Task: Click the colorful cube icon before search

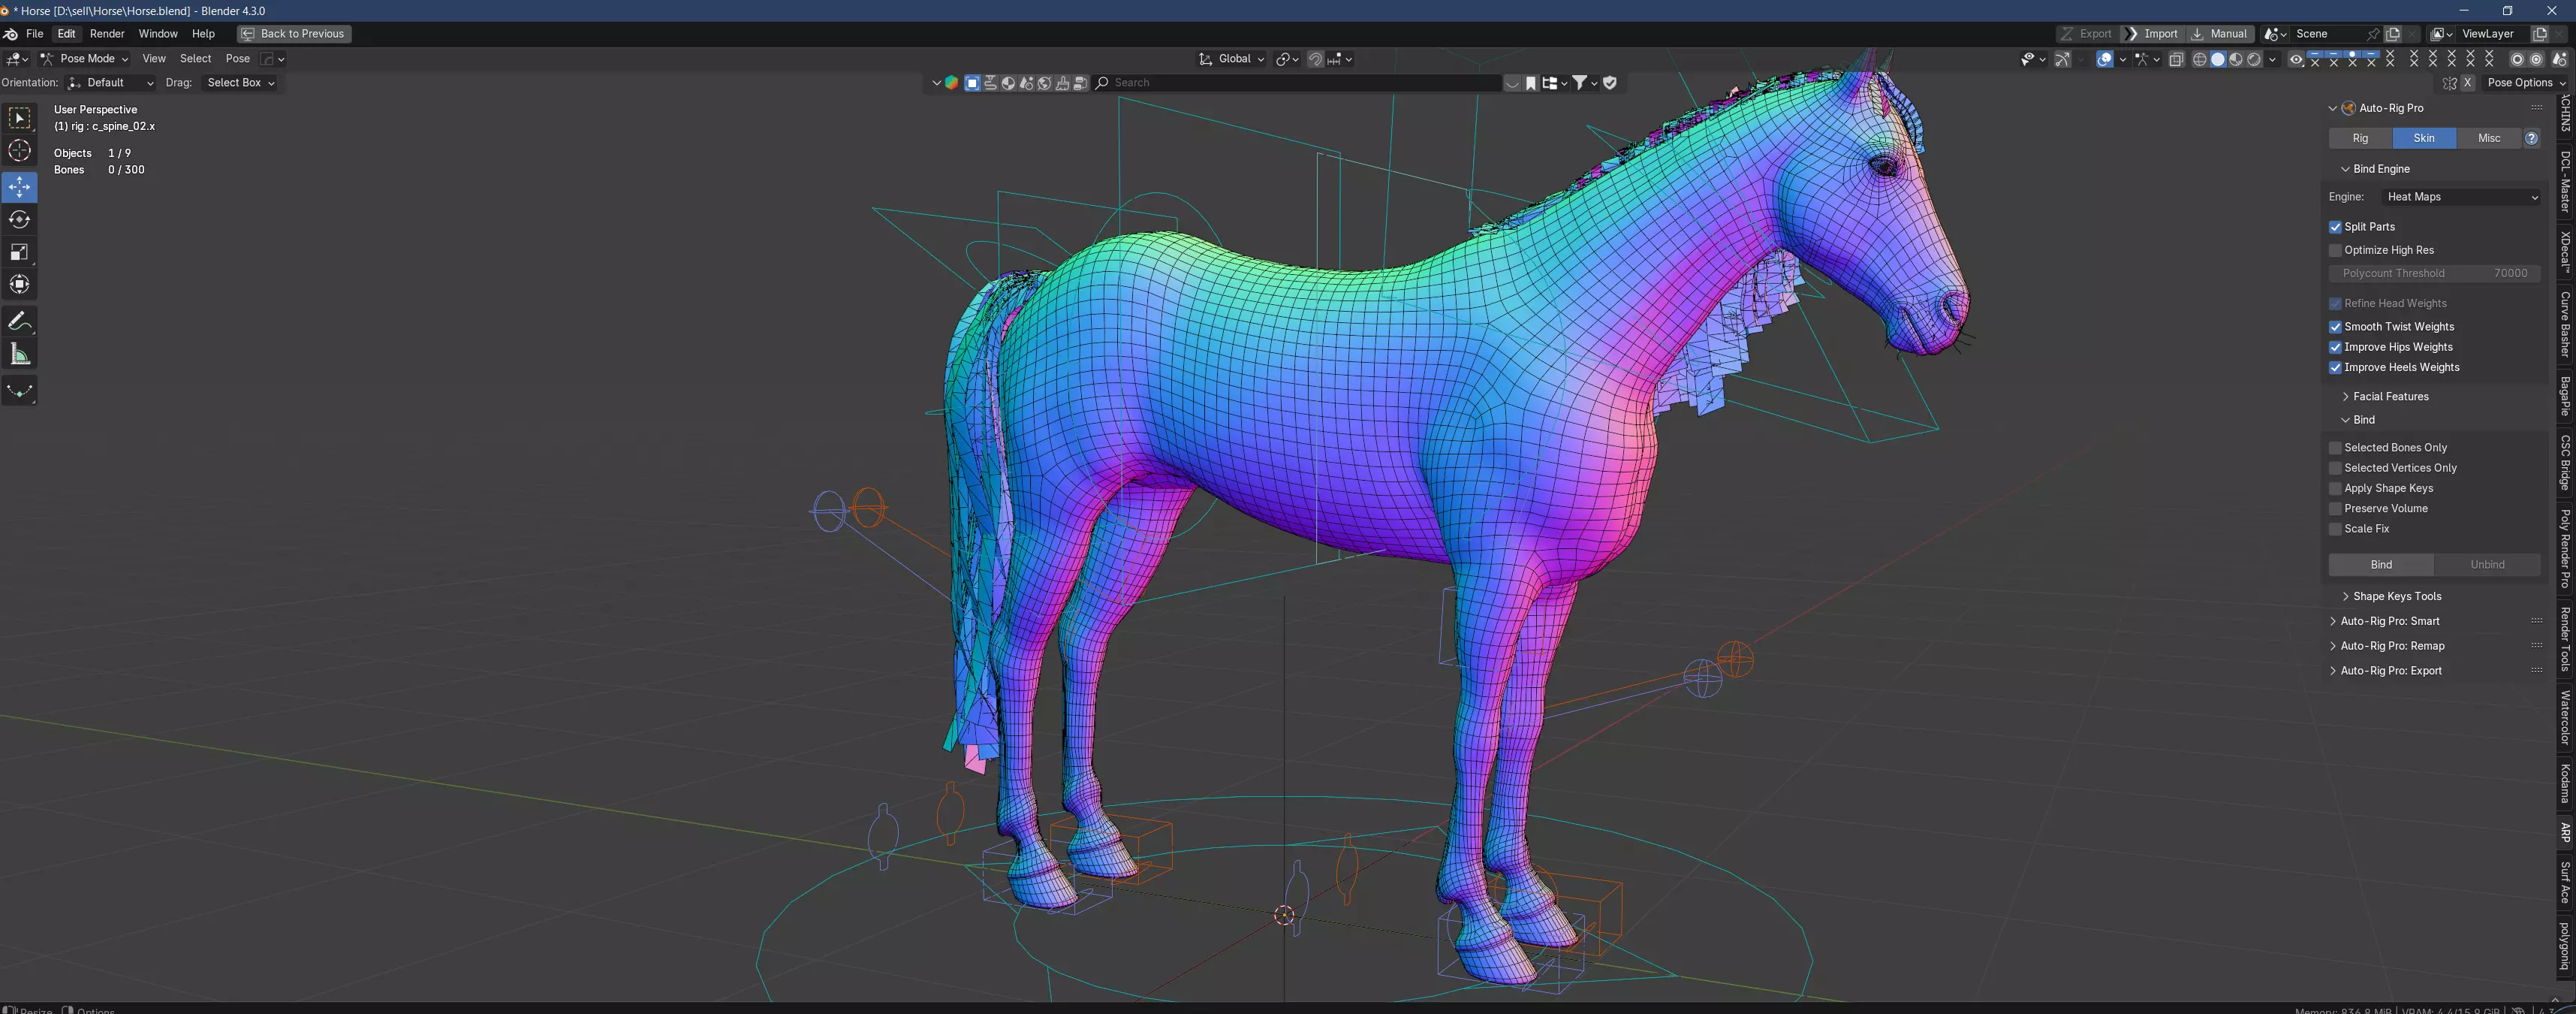Action: pyautogui.click(x=951, y=83)
